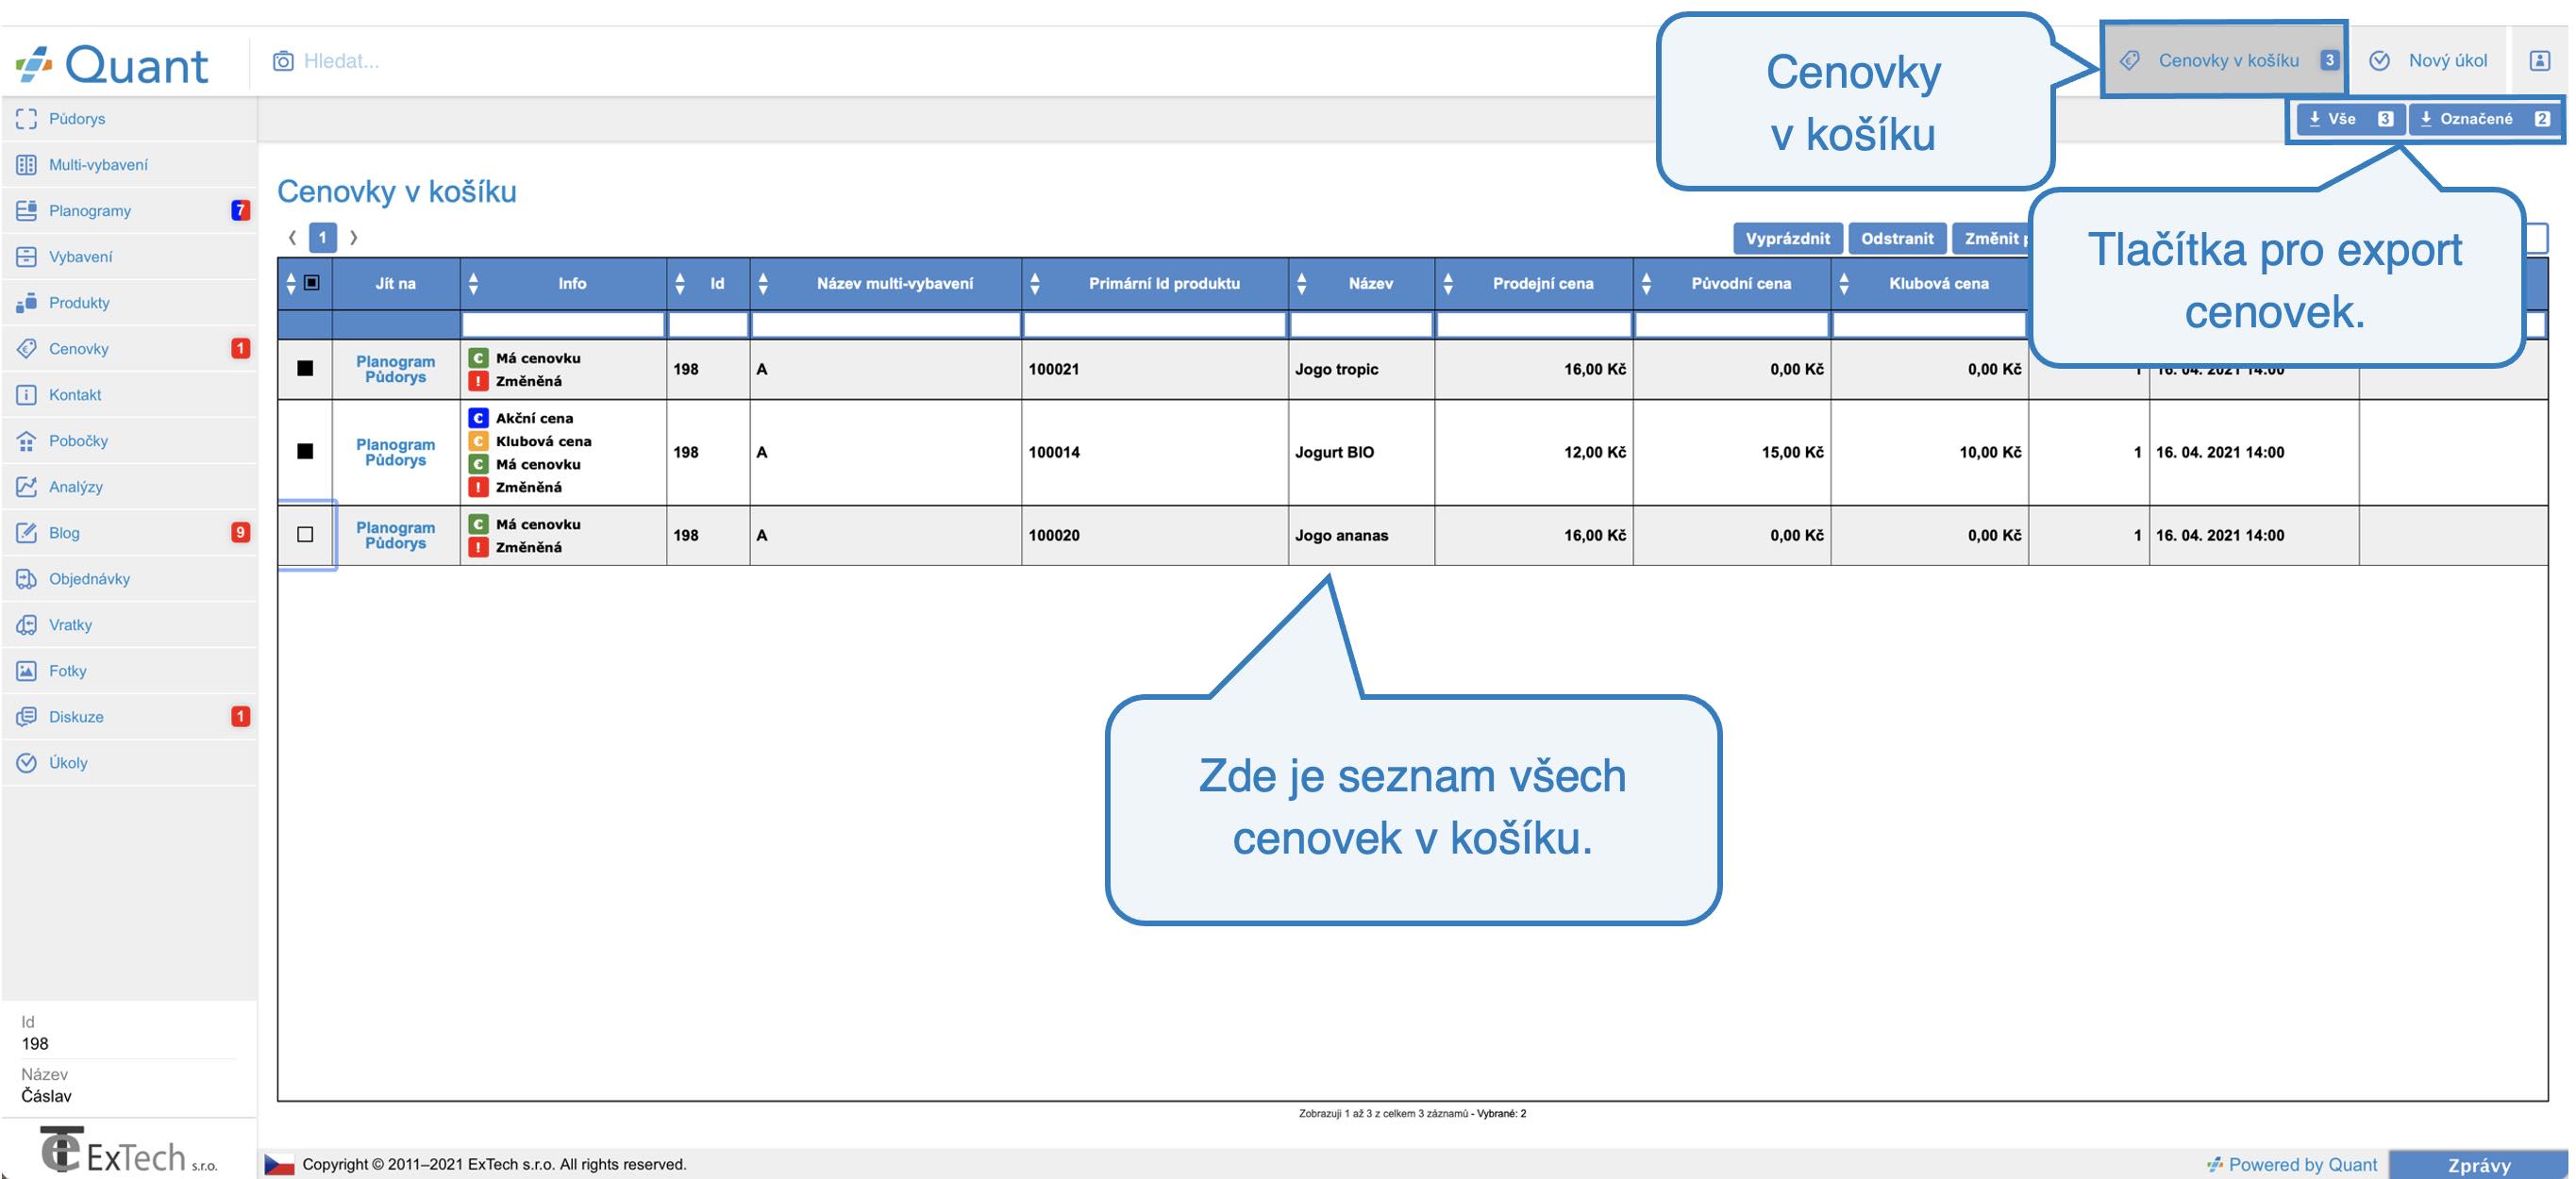Sort by Klubová cena column
Screen dimensions: 2576x1179
click(x=1844, y=283)
